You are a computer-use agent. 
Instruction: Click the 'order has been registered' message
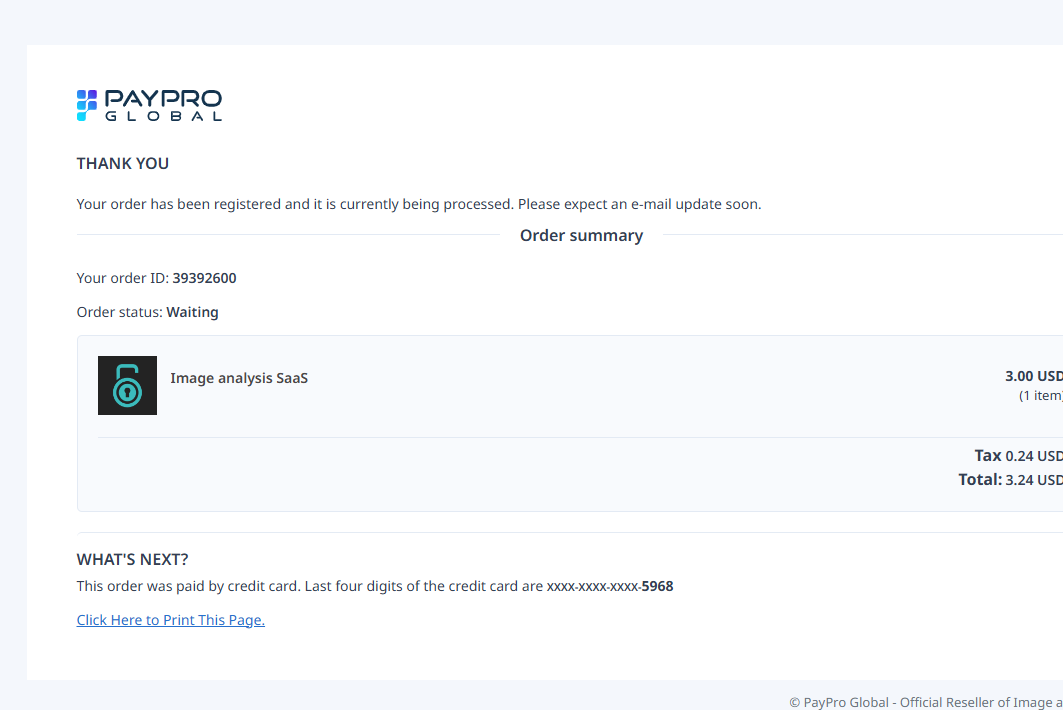418,204
